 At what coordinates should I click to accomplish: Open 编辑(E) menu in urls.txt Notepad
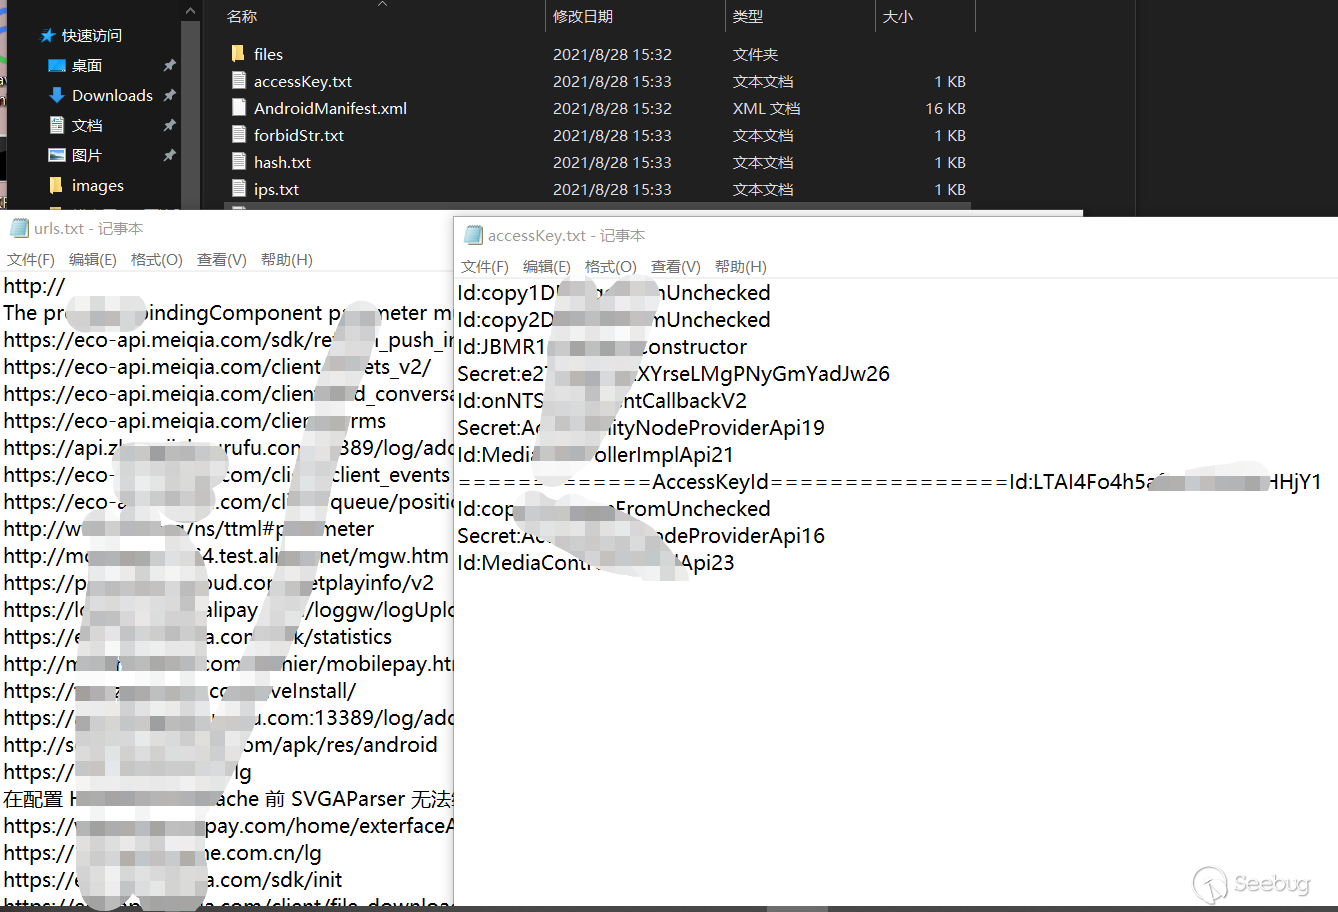[93, 260]
